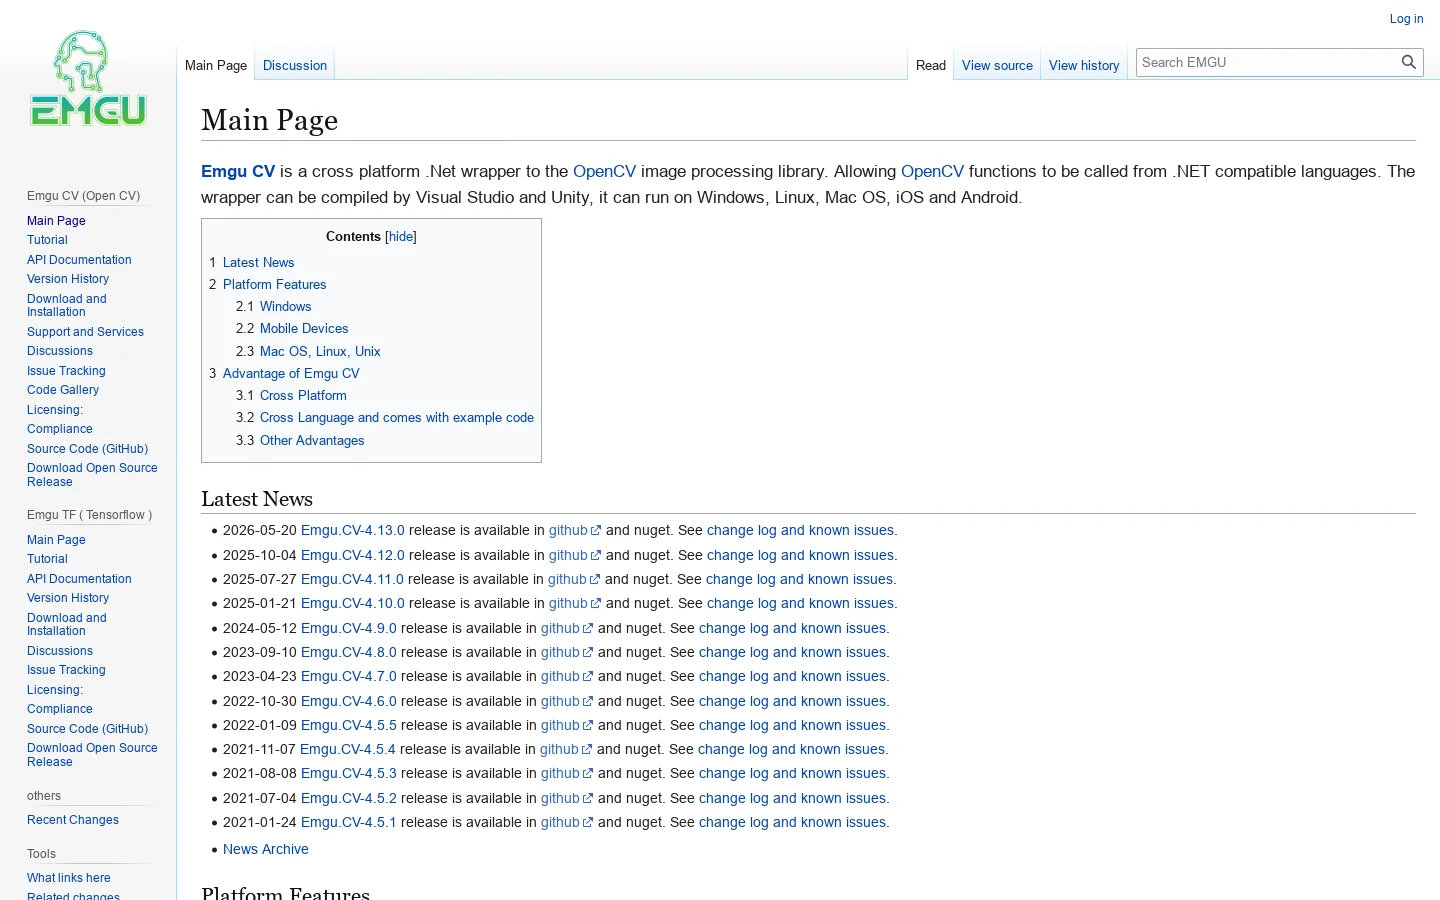Open github link for Emgu.CV-4.5.1 release
The width and height of the screenshot is (1440, 900).
click(566, 823)
